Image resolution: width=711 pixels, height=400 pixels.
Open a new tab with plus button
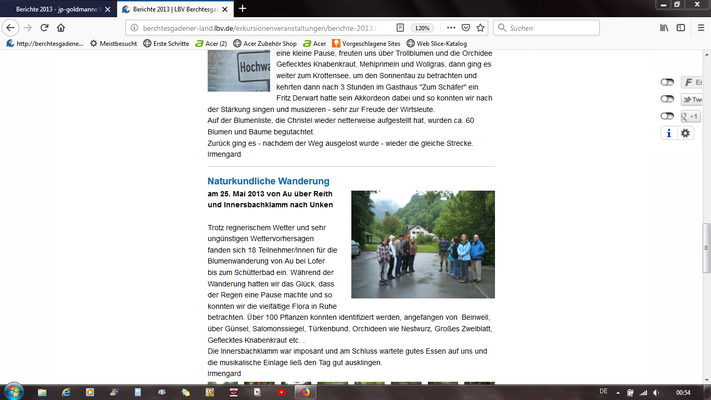click(x=243, y=9)
